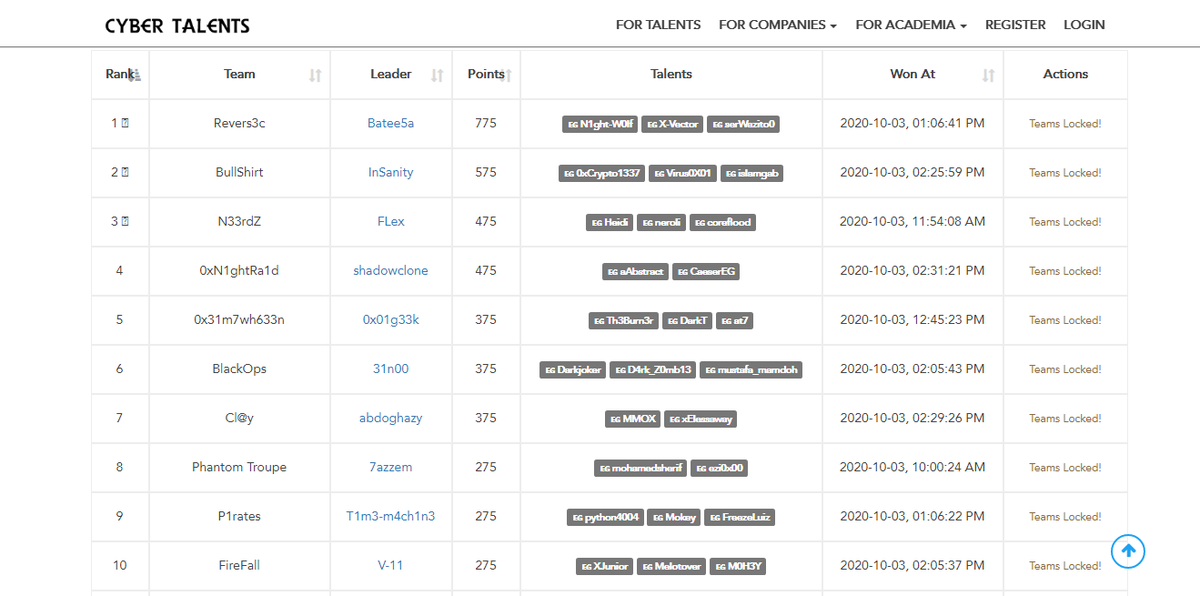Viewport: 1200px width, 596px height.
Task: Click the 0xCrypto1337 talent badge
Action: pyautogui.click(x=602, y=173)
